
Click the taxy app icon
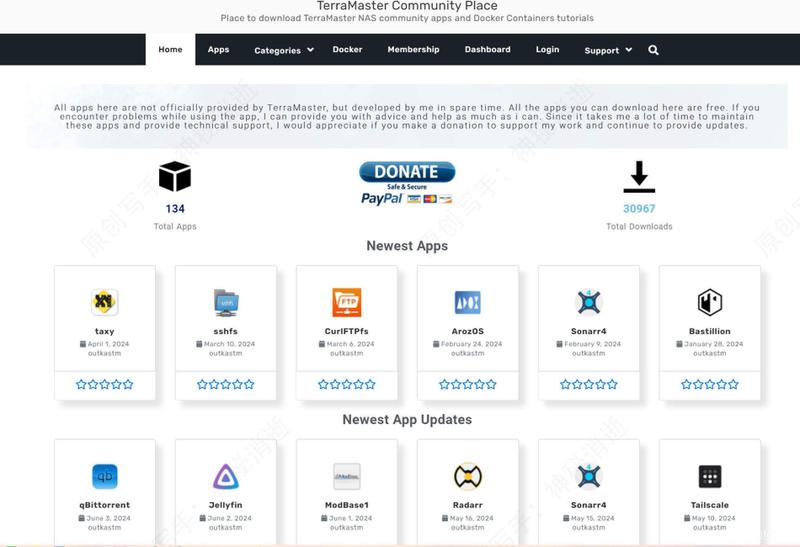tap(105, 302)
